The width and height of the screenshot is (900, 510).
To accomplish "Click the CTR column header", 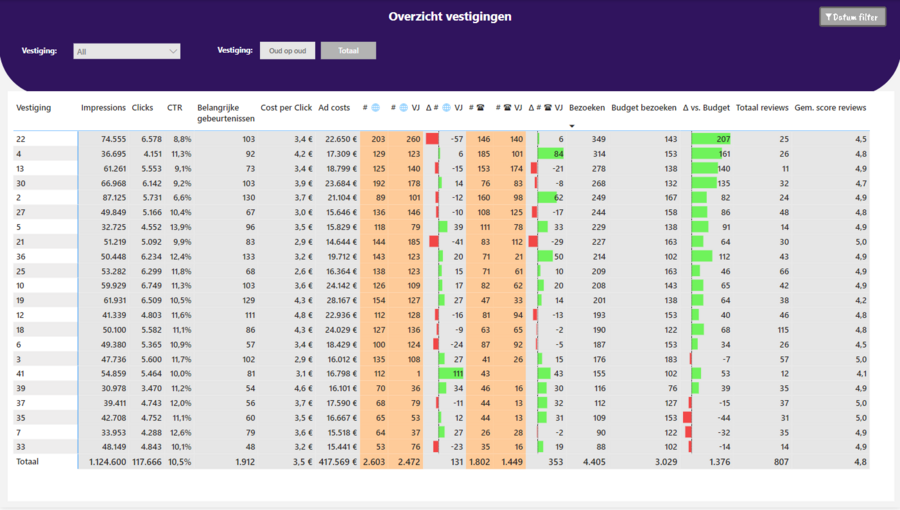I will [174, 108].
